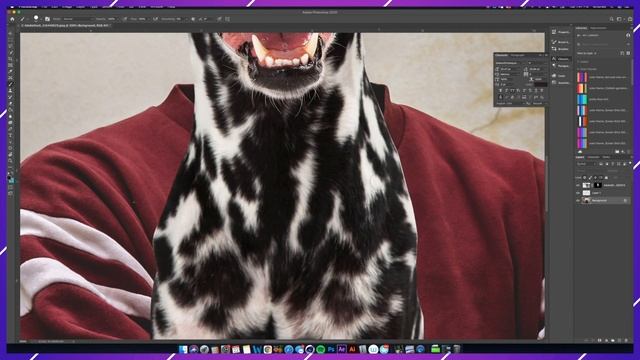Screen dimensions: 640x360
Task: Toggle Faux Bold in the Character panel
Action: (x=500, y=91)
